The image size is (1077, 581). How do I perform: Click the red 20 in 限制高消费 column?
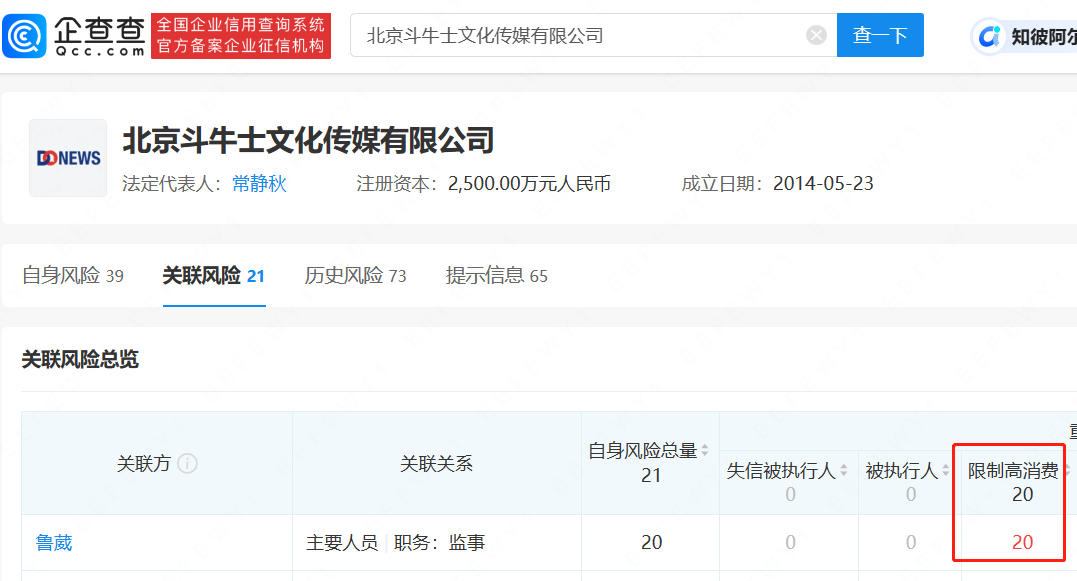(x=1022, y=542)
